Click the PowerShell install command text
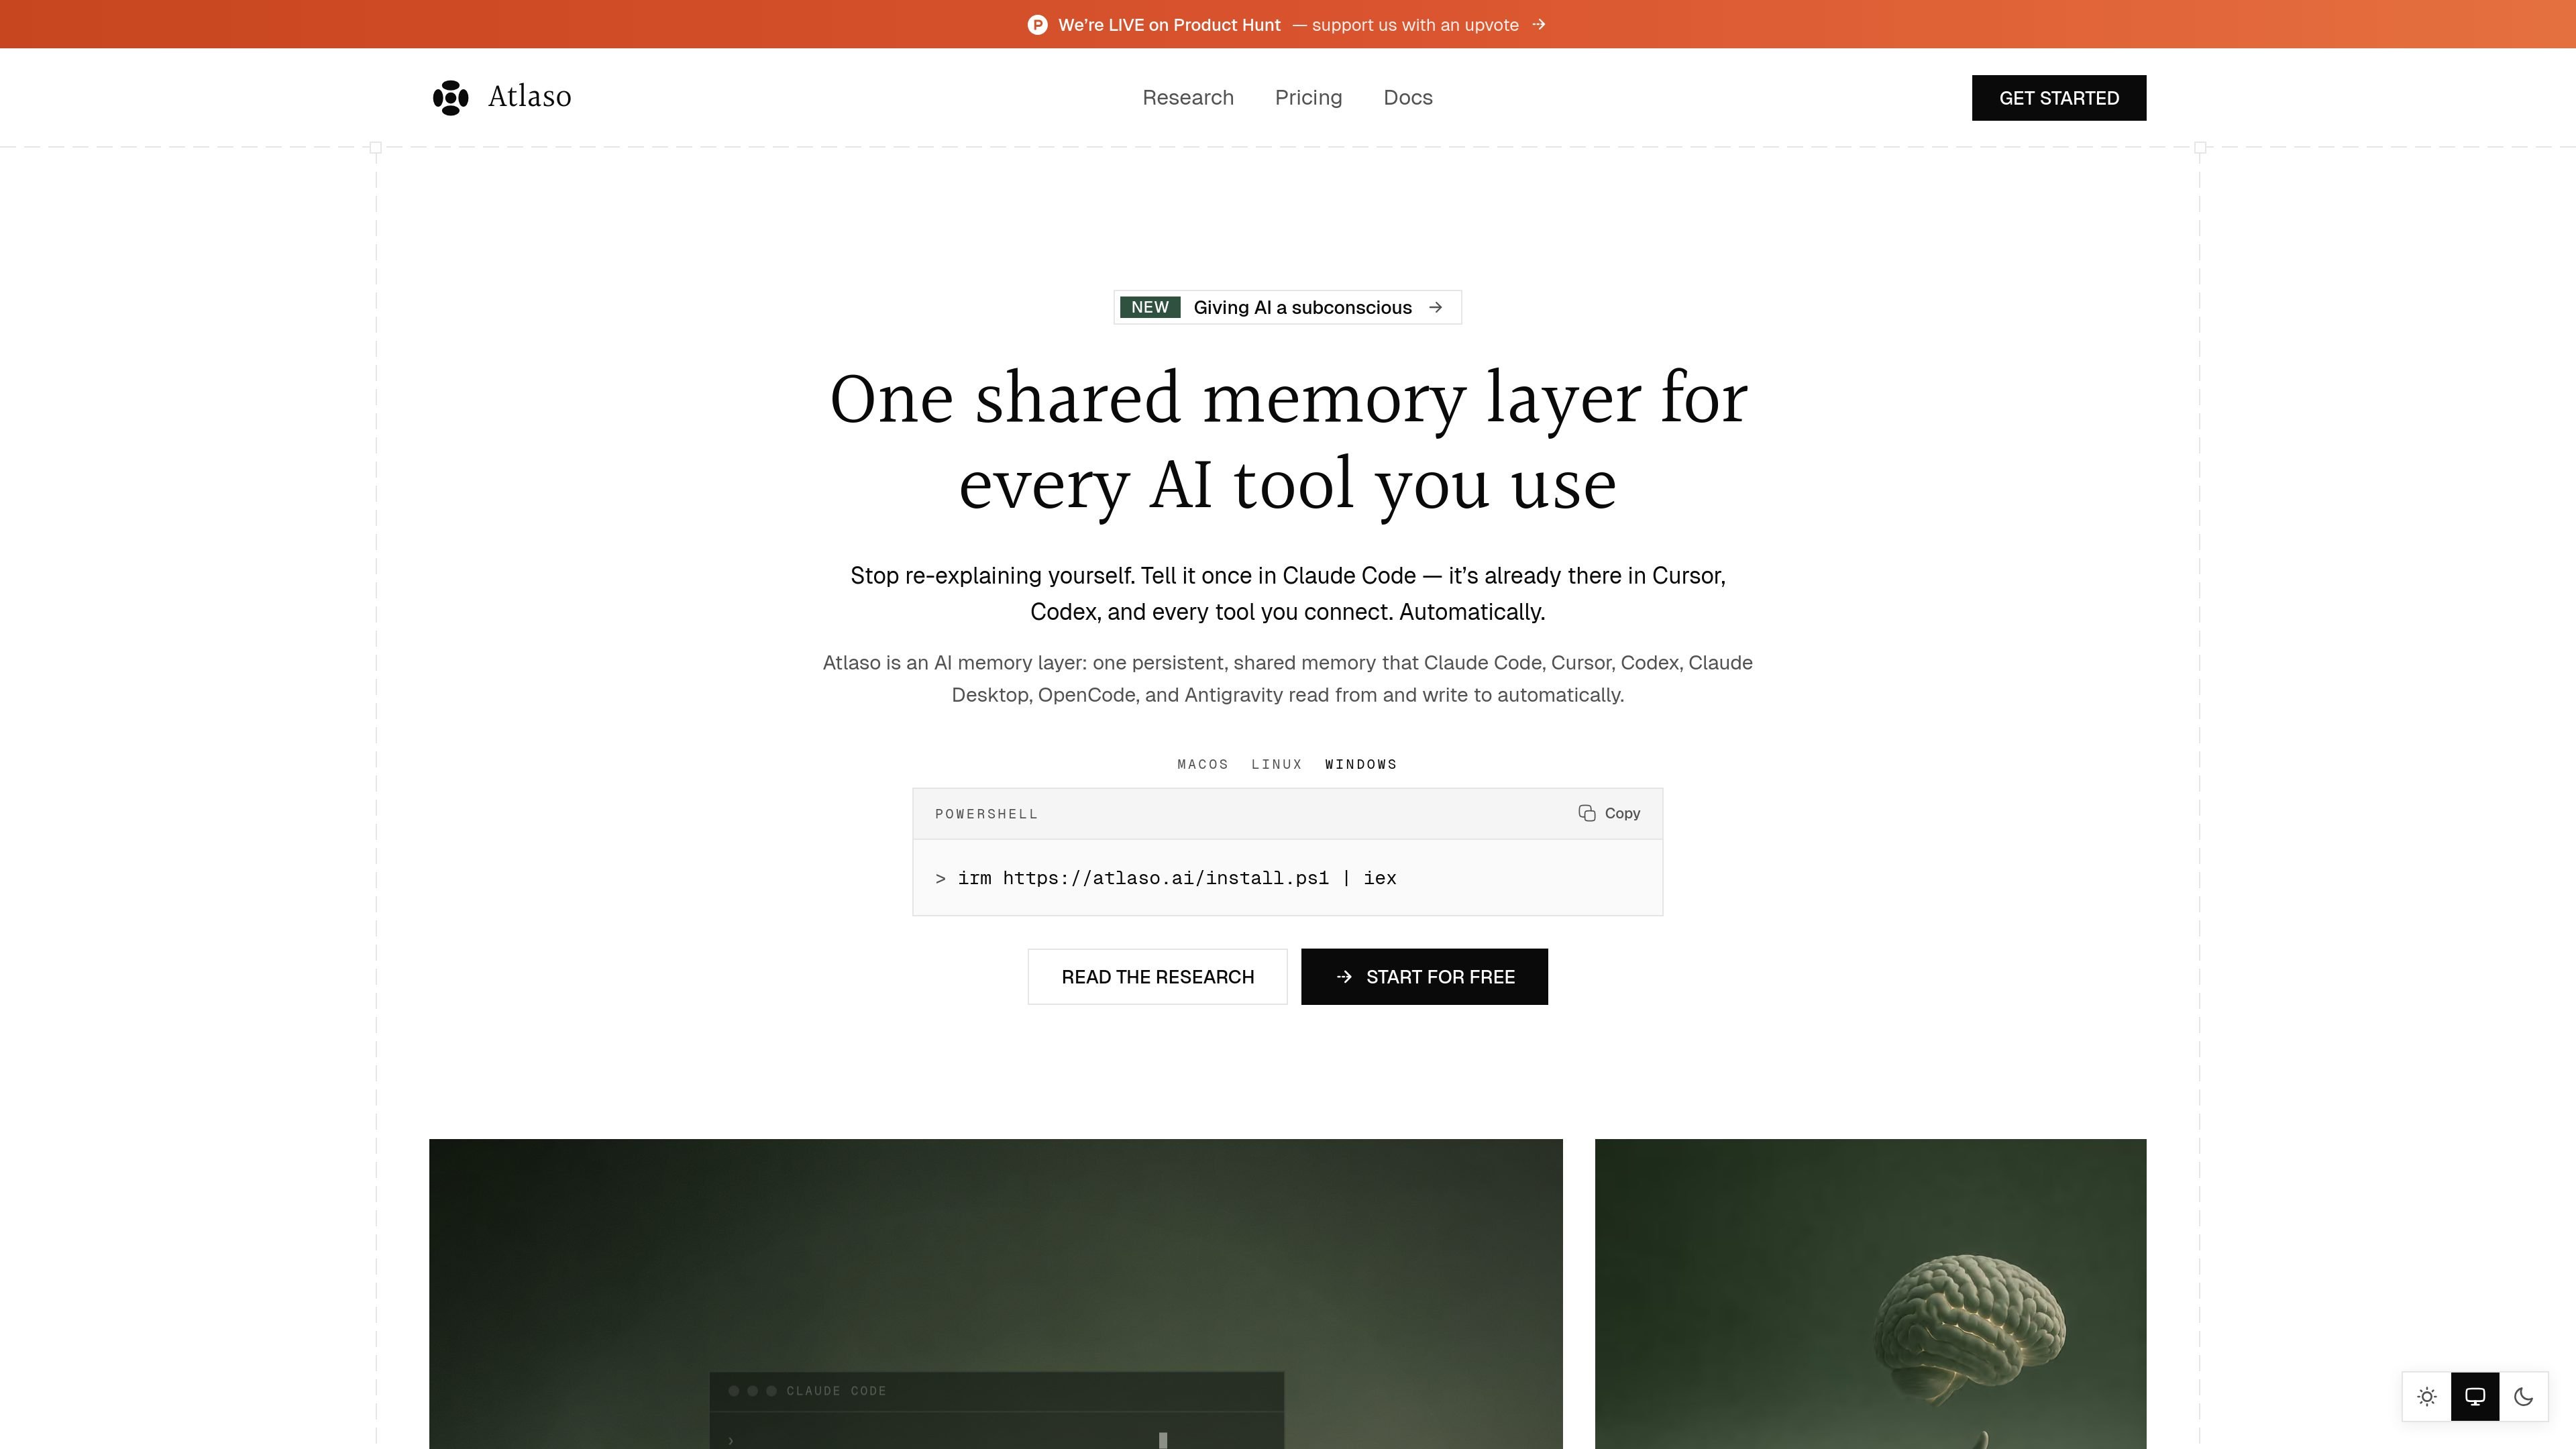The width and height of the screenshot is (2576, 1449). pyautogui.click(x=1177, y=878)
